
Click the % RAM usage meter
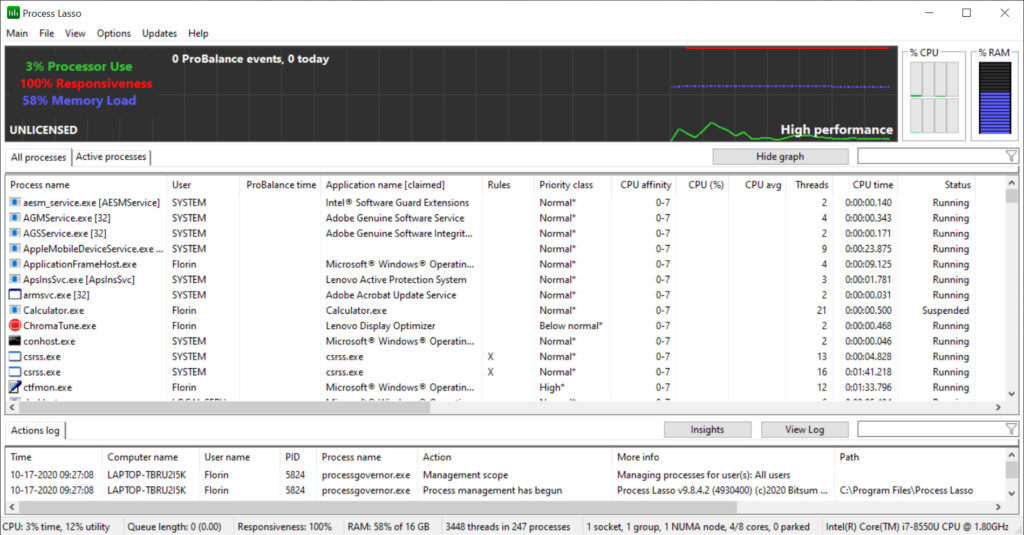tap(995, 97)
